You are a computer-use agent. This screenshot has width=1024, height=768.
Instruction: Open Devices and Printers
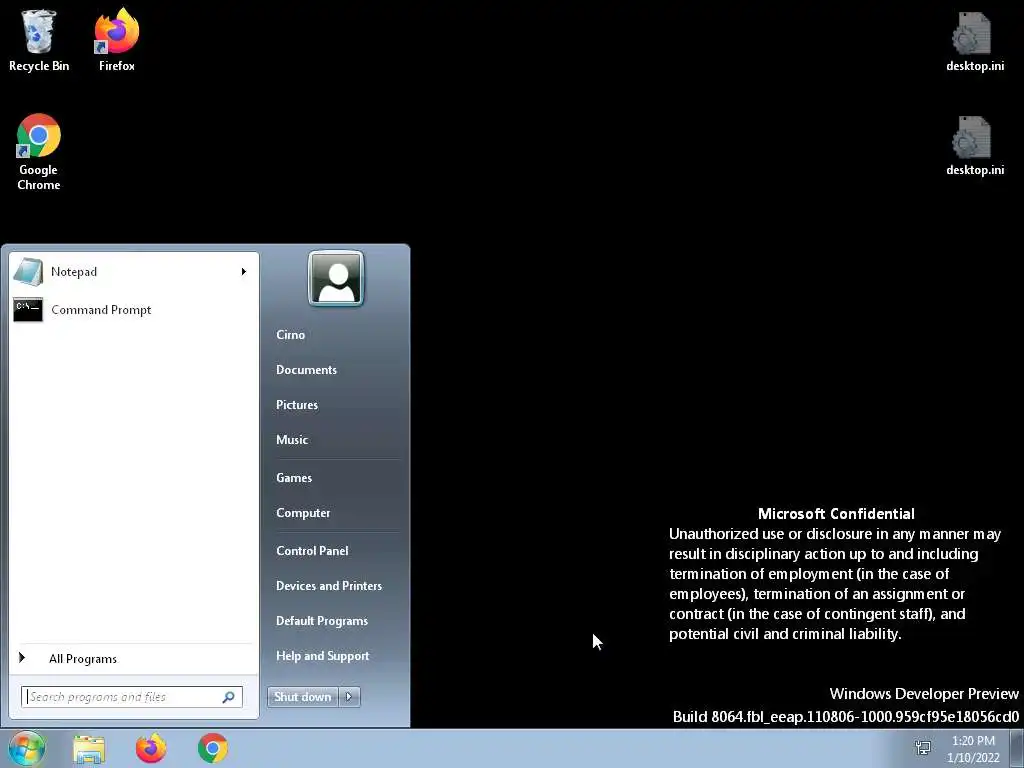click(329, 586)
